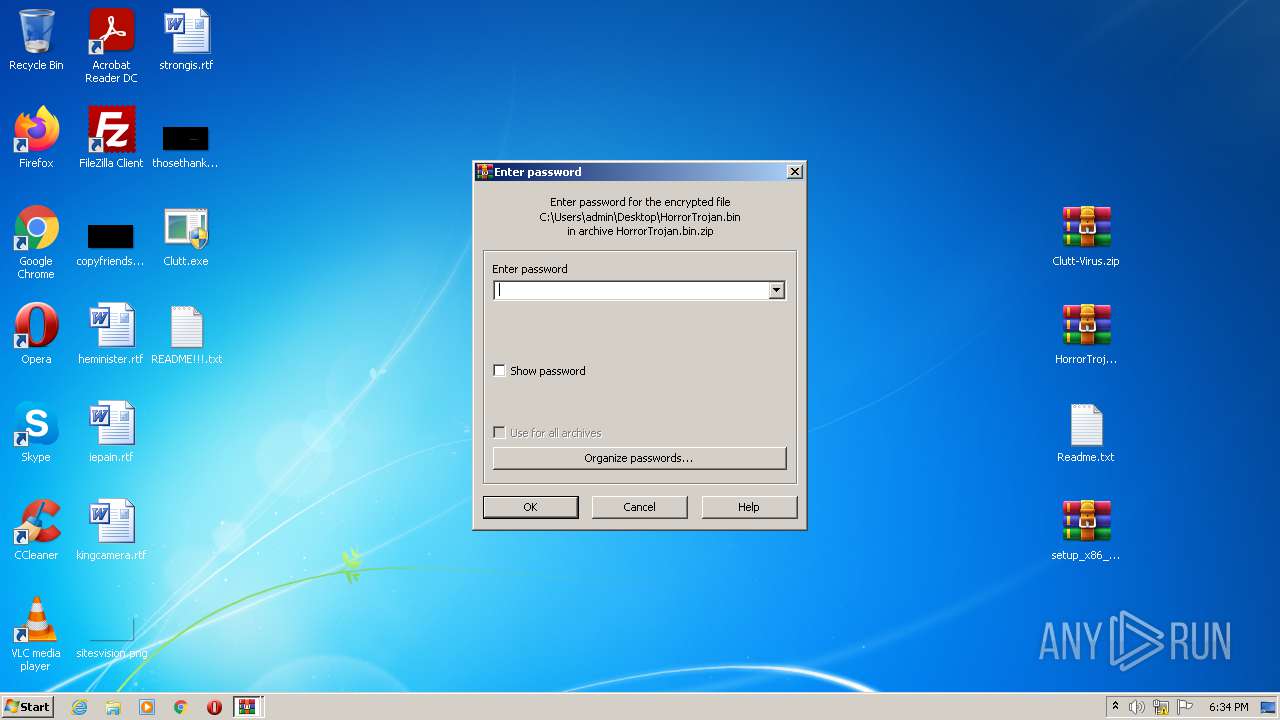
Task: Select strongis.rtf document on desktop
Action: pyautogui.click(x=186, y=40)
